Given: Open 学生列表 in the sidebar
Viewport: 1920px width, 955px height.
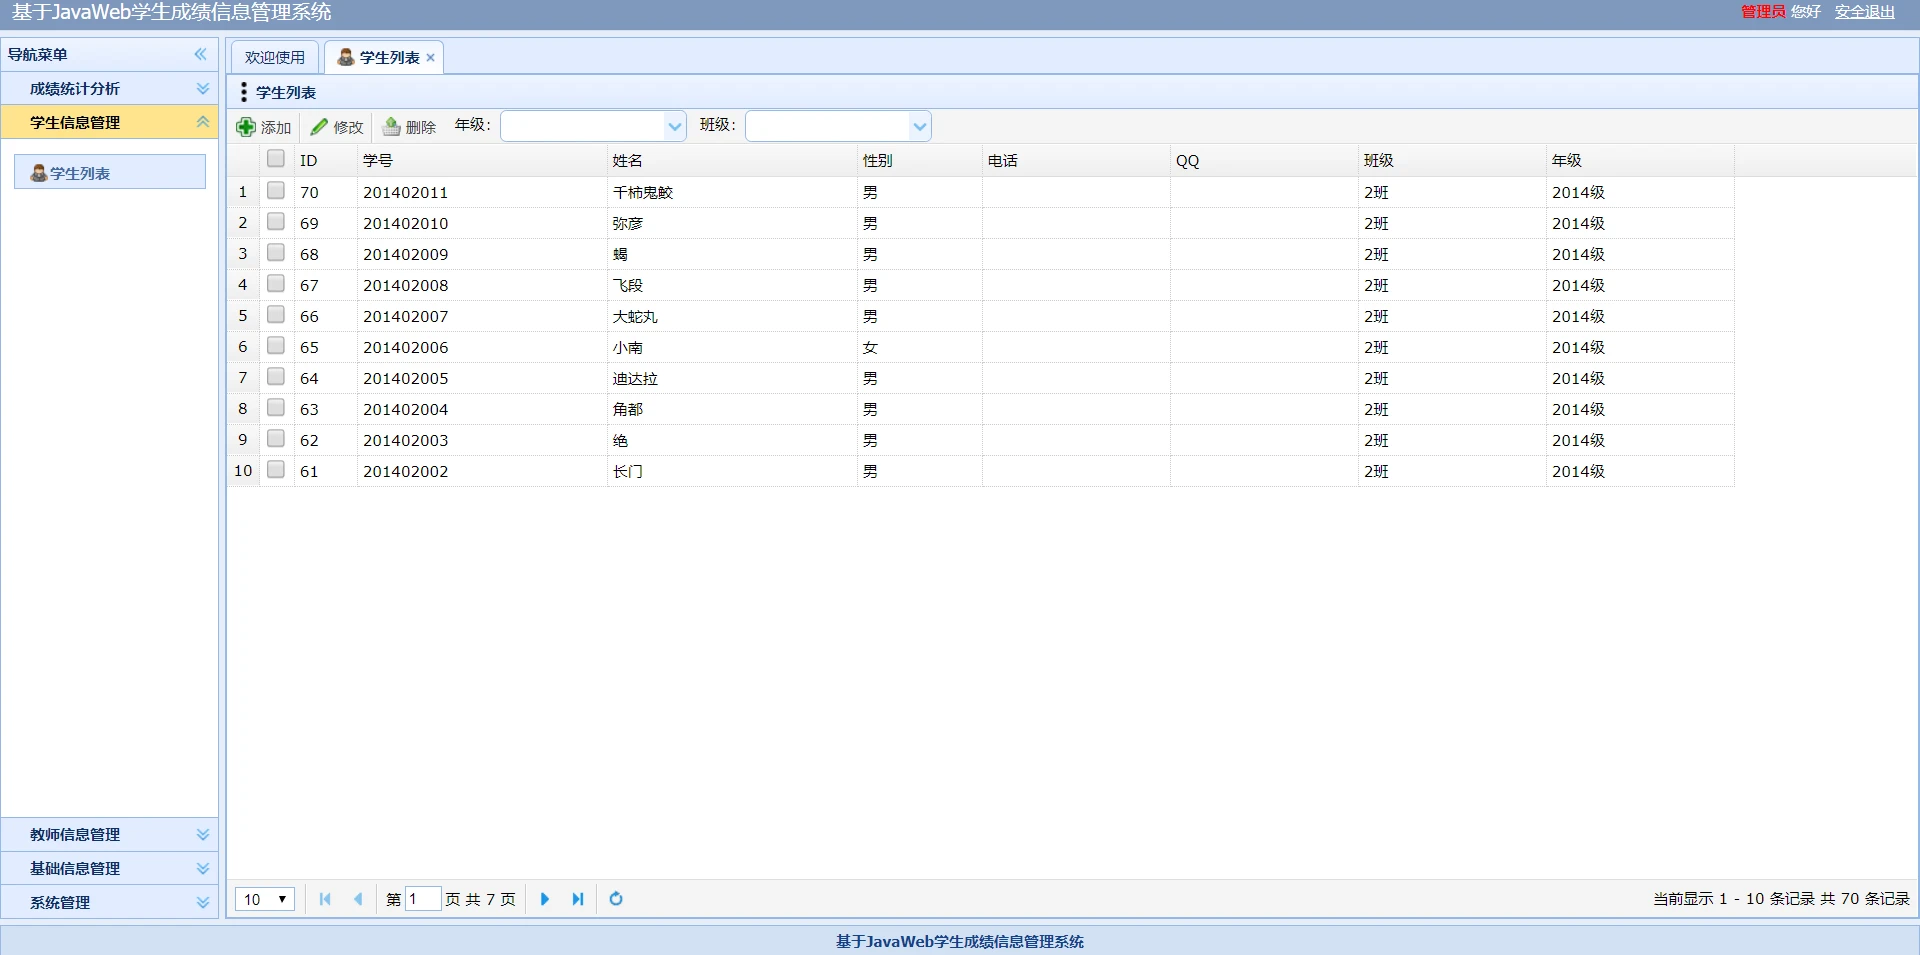Looking at the screenshot, I should pos(110,172).
